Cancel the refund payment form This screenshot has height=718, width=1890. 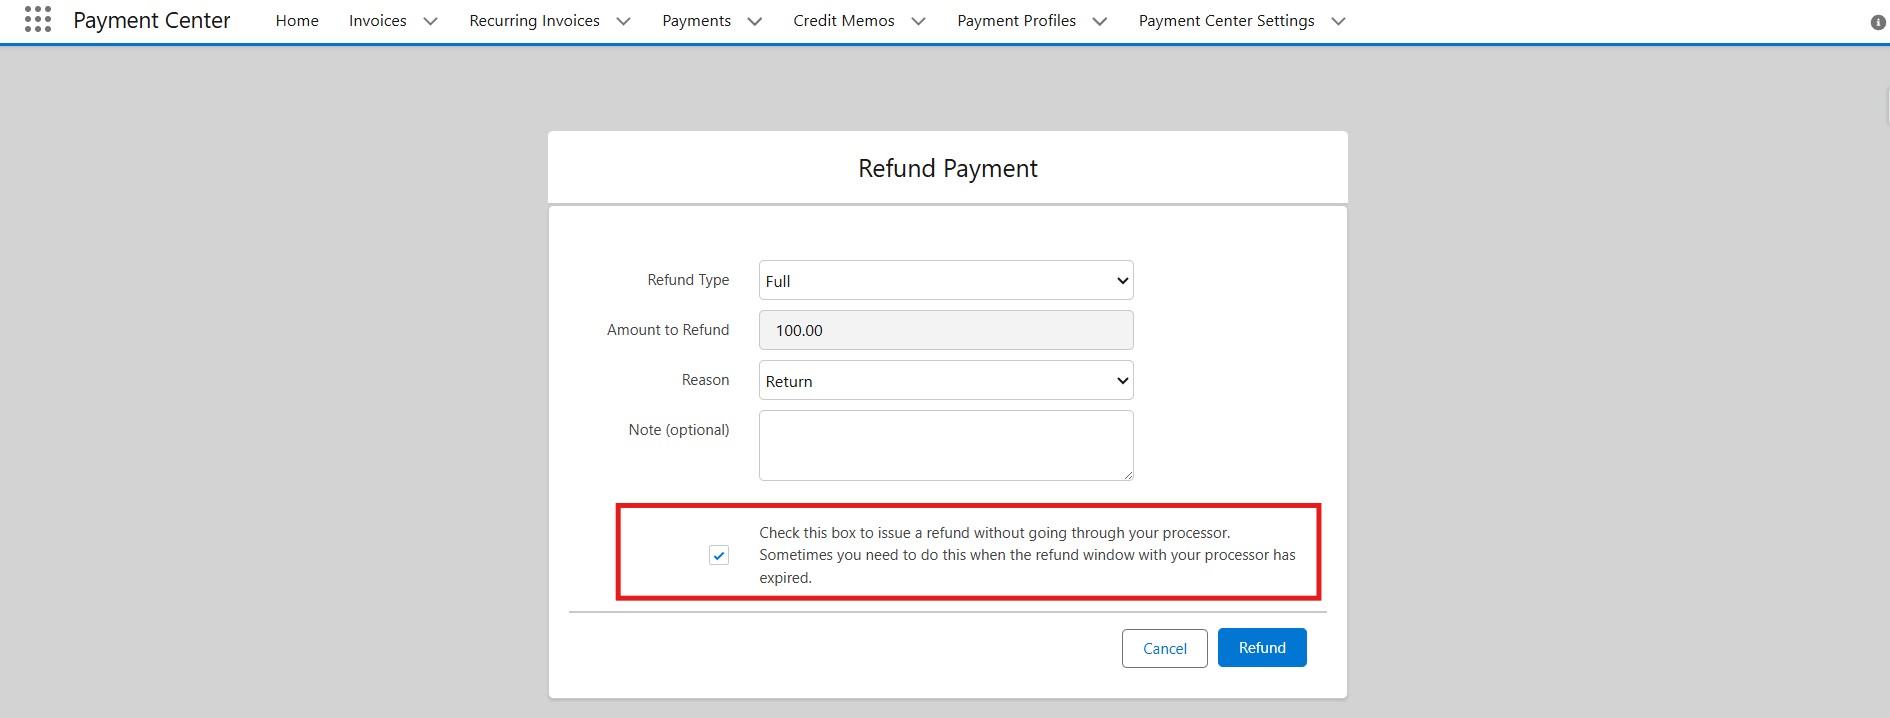pyautogui.click(x=1164, y=648)
